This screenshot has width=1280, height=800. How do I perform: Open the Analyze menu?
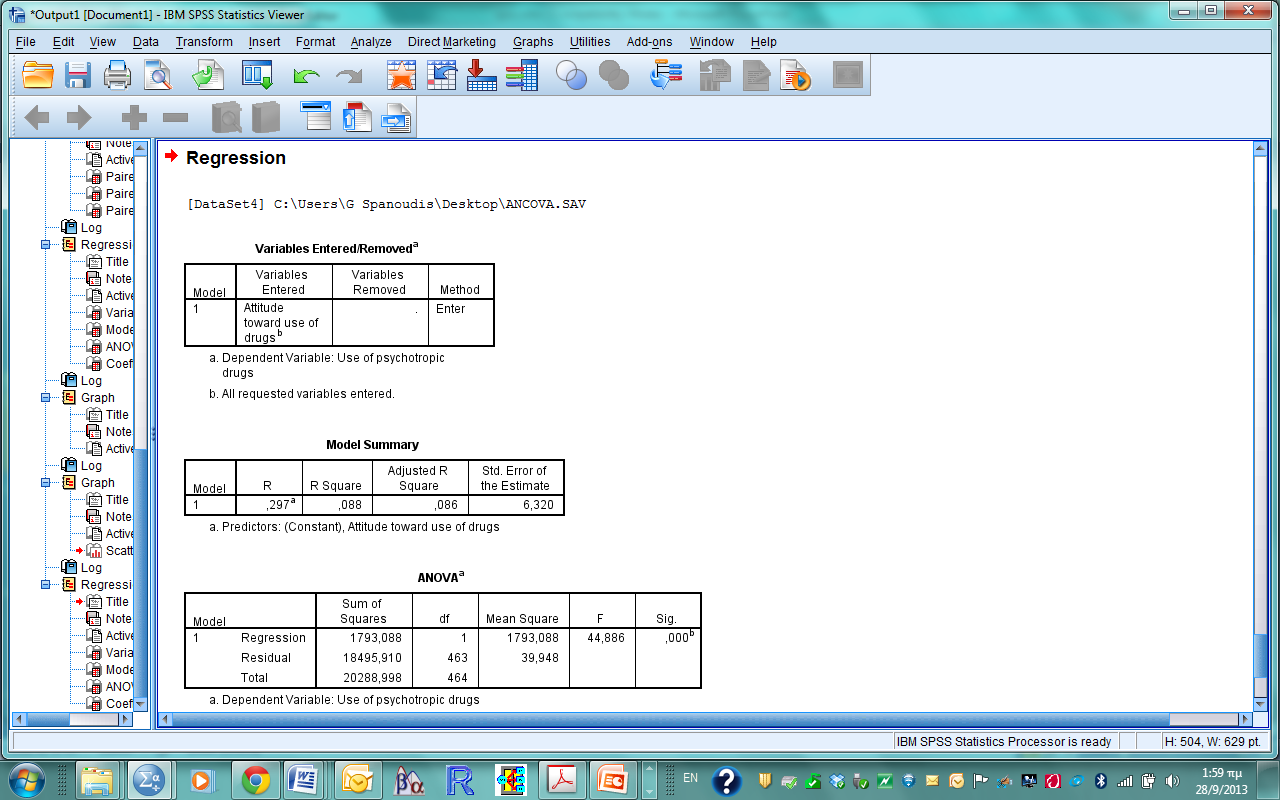(x=371, y=42)
